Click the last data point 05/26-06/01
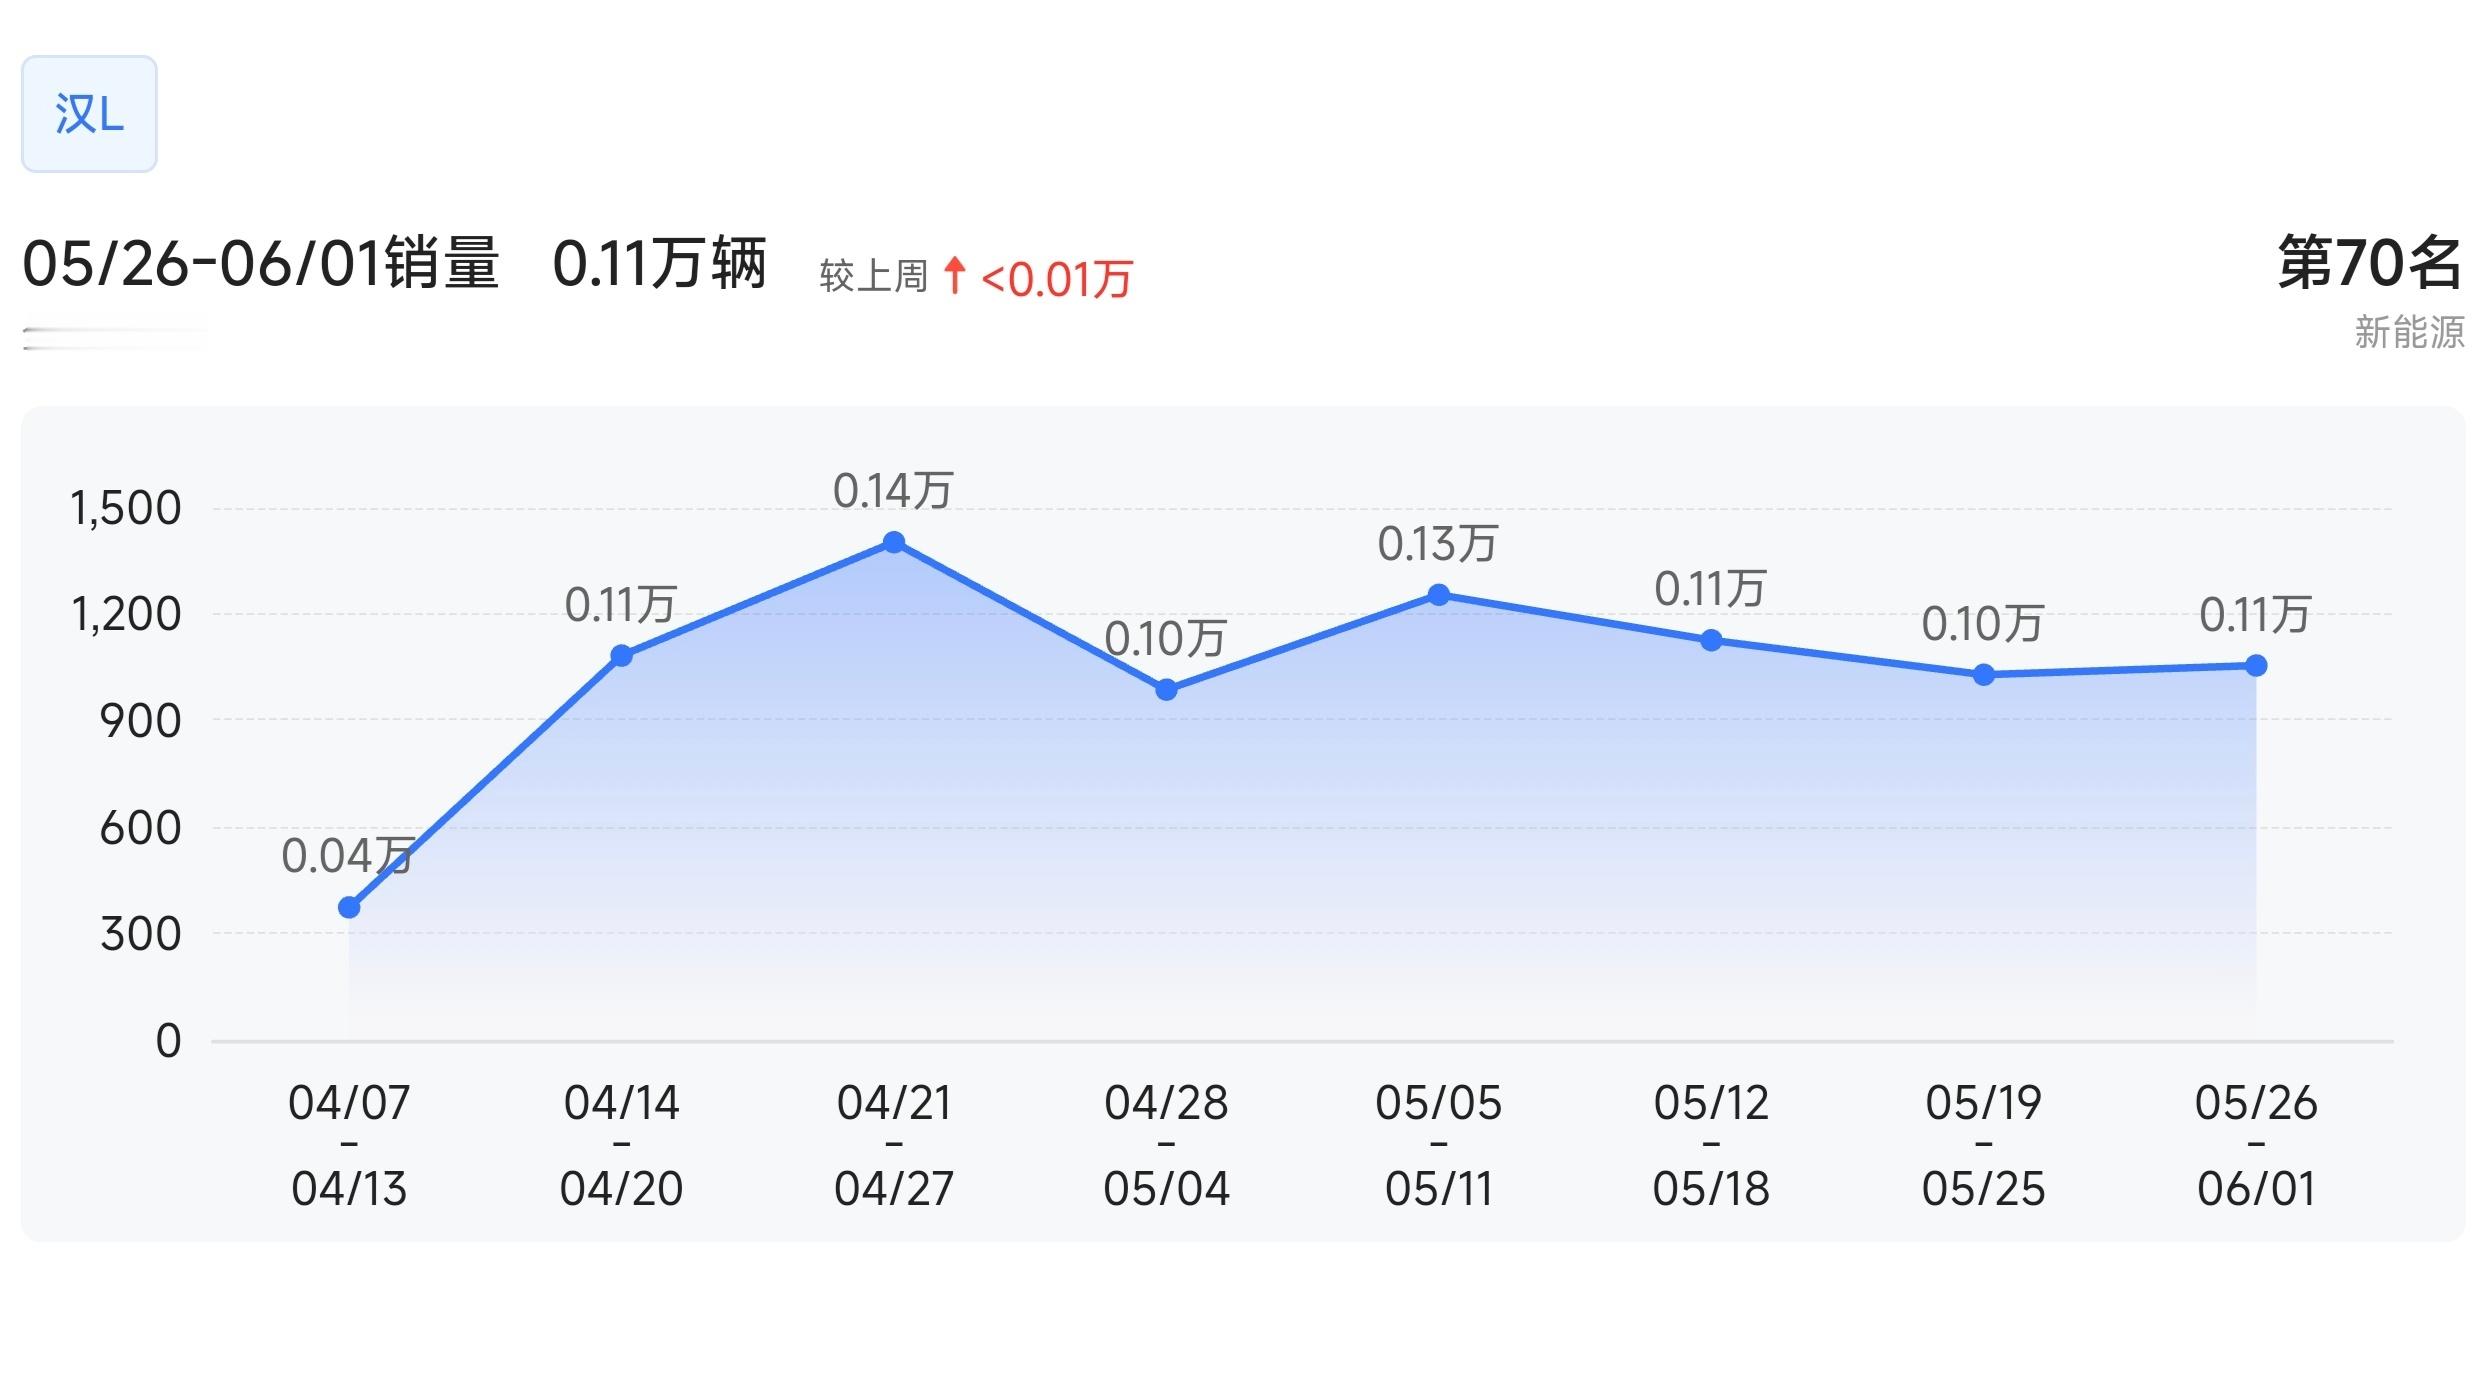Screen dimensions: 2486x1399 tap(2256, 666)
